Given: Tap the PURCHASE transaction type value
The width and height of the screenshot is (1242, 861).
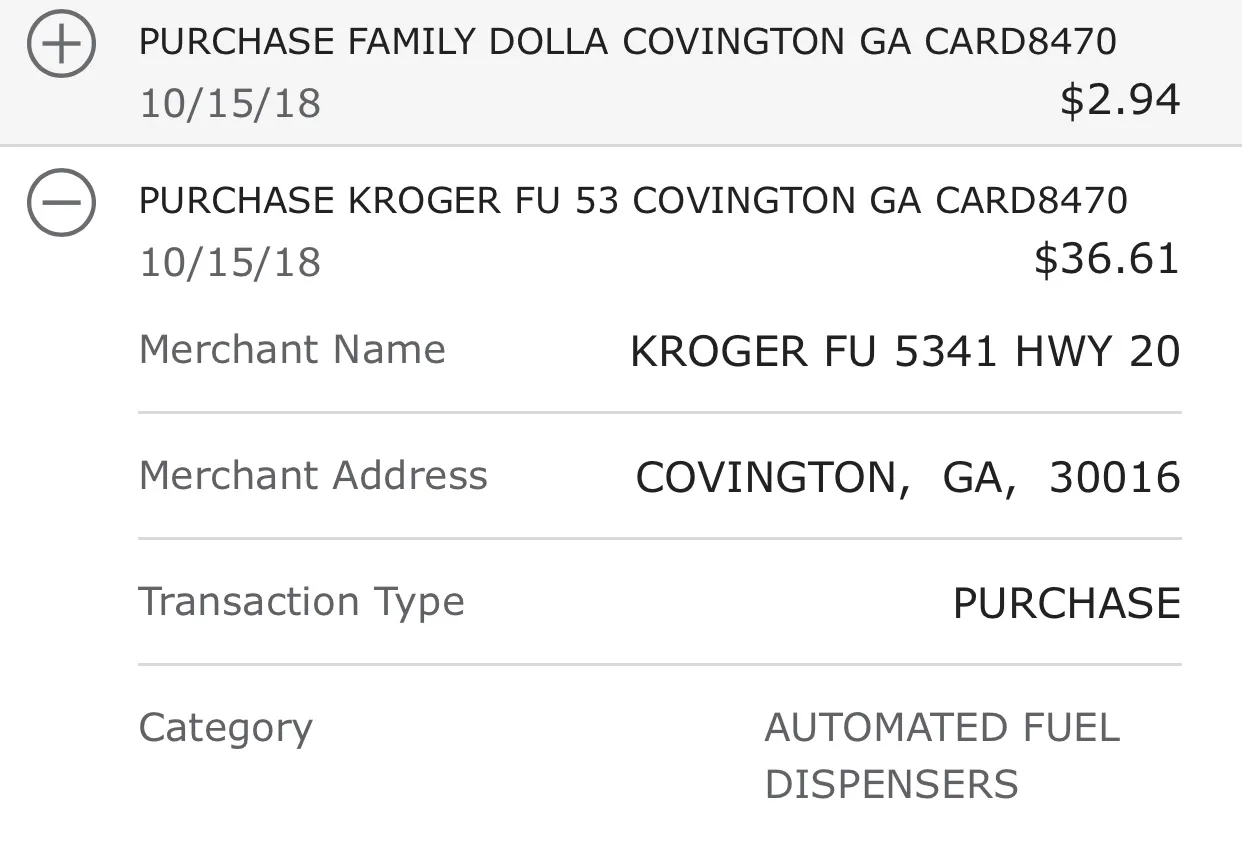Looking at the screenshot, I should click(1066, 604).
